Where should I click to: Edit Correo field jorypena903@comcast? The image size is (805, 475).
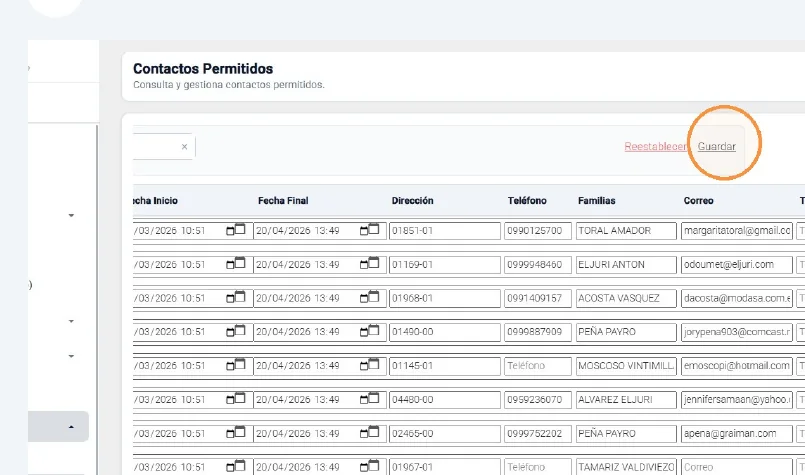click(x=737, y=332)
